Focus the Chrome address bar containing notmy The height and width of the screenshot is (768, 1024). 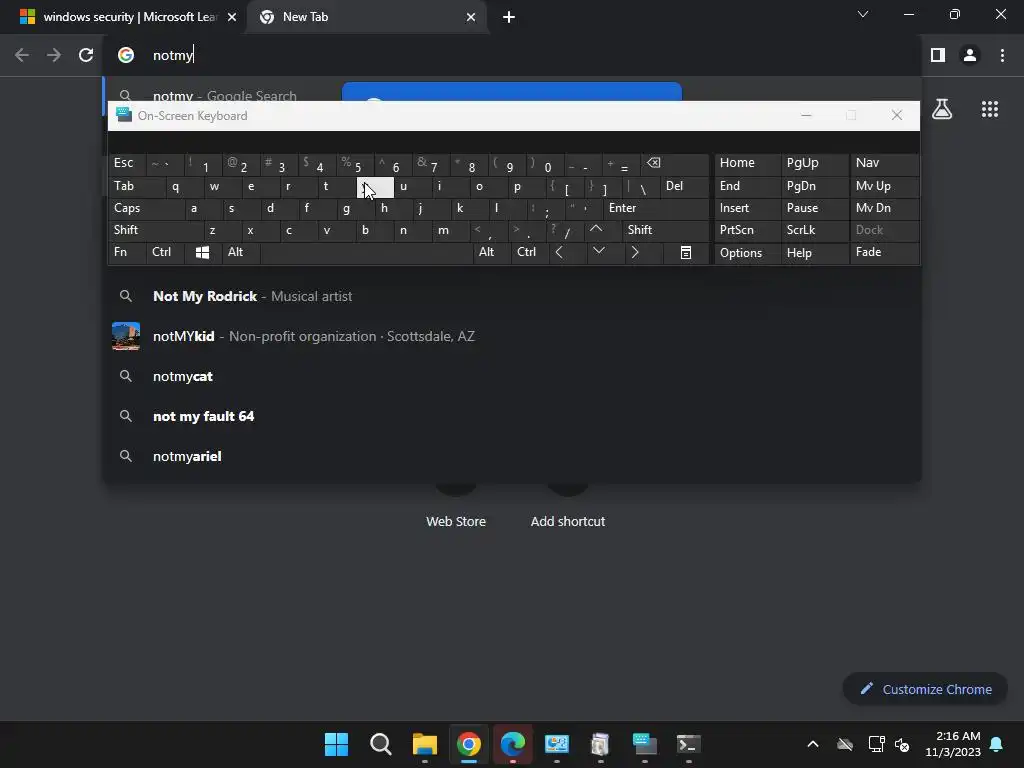point(512,55)
